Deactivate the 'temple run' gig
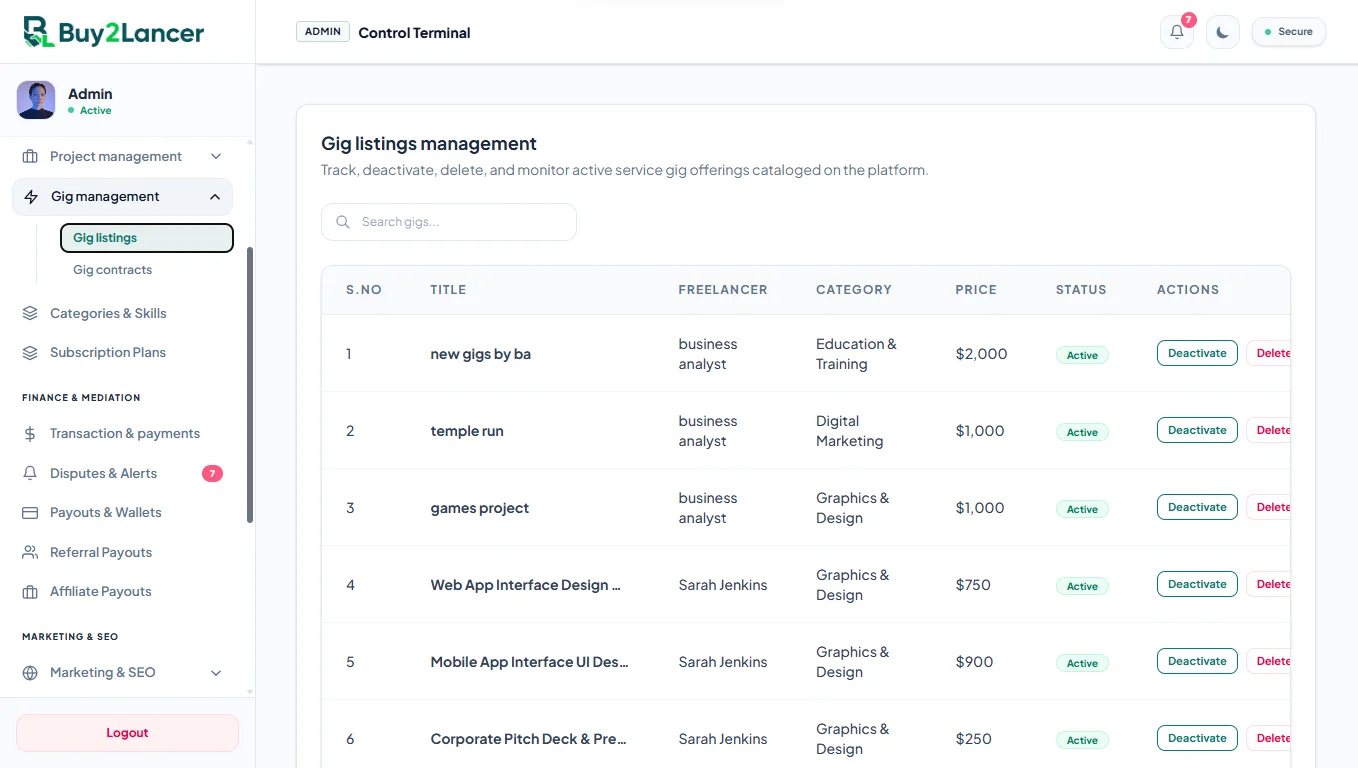The width and height of the screenshot is (1358, 768). (x=1197, y=430)
